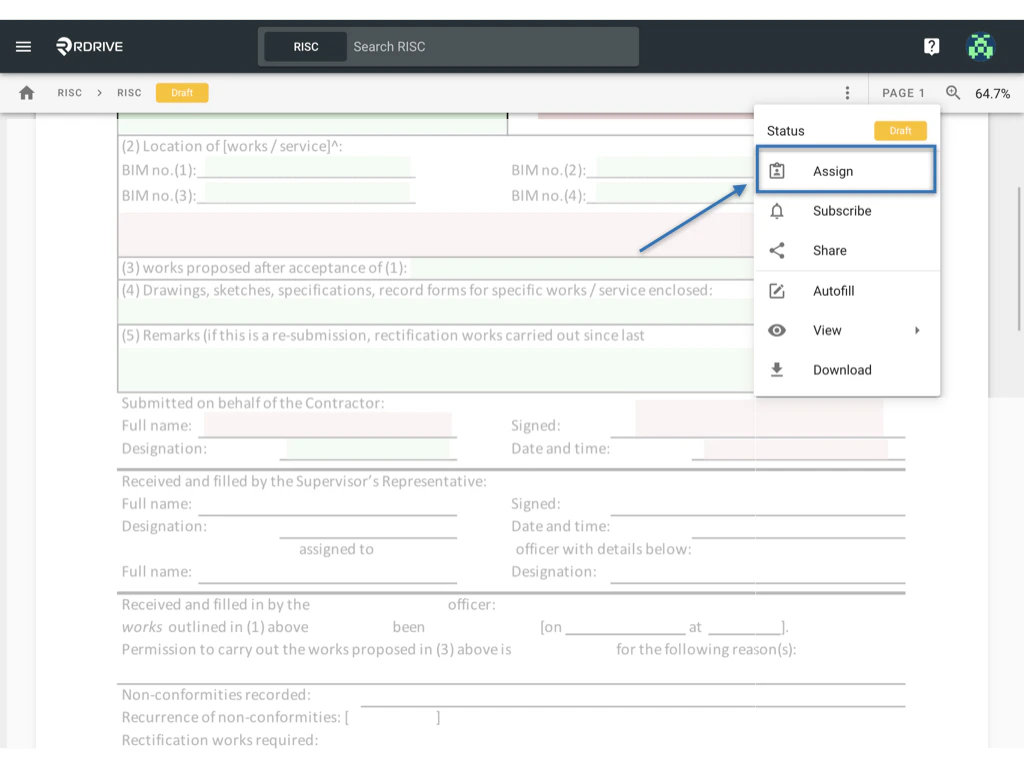
Task: Select the Share icon
Action: [777, 250]
